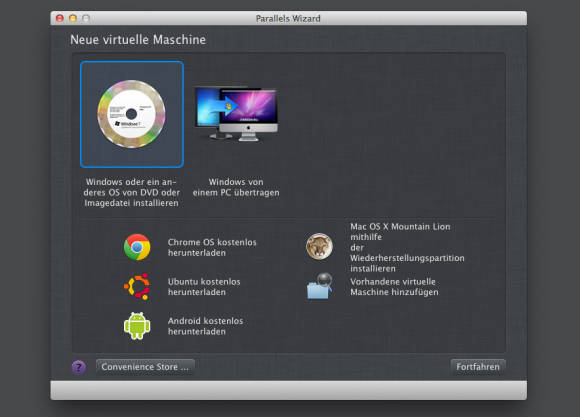Open help via purple question mark

tap(78, 367)
